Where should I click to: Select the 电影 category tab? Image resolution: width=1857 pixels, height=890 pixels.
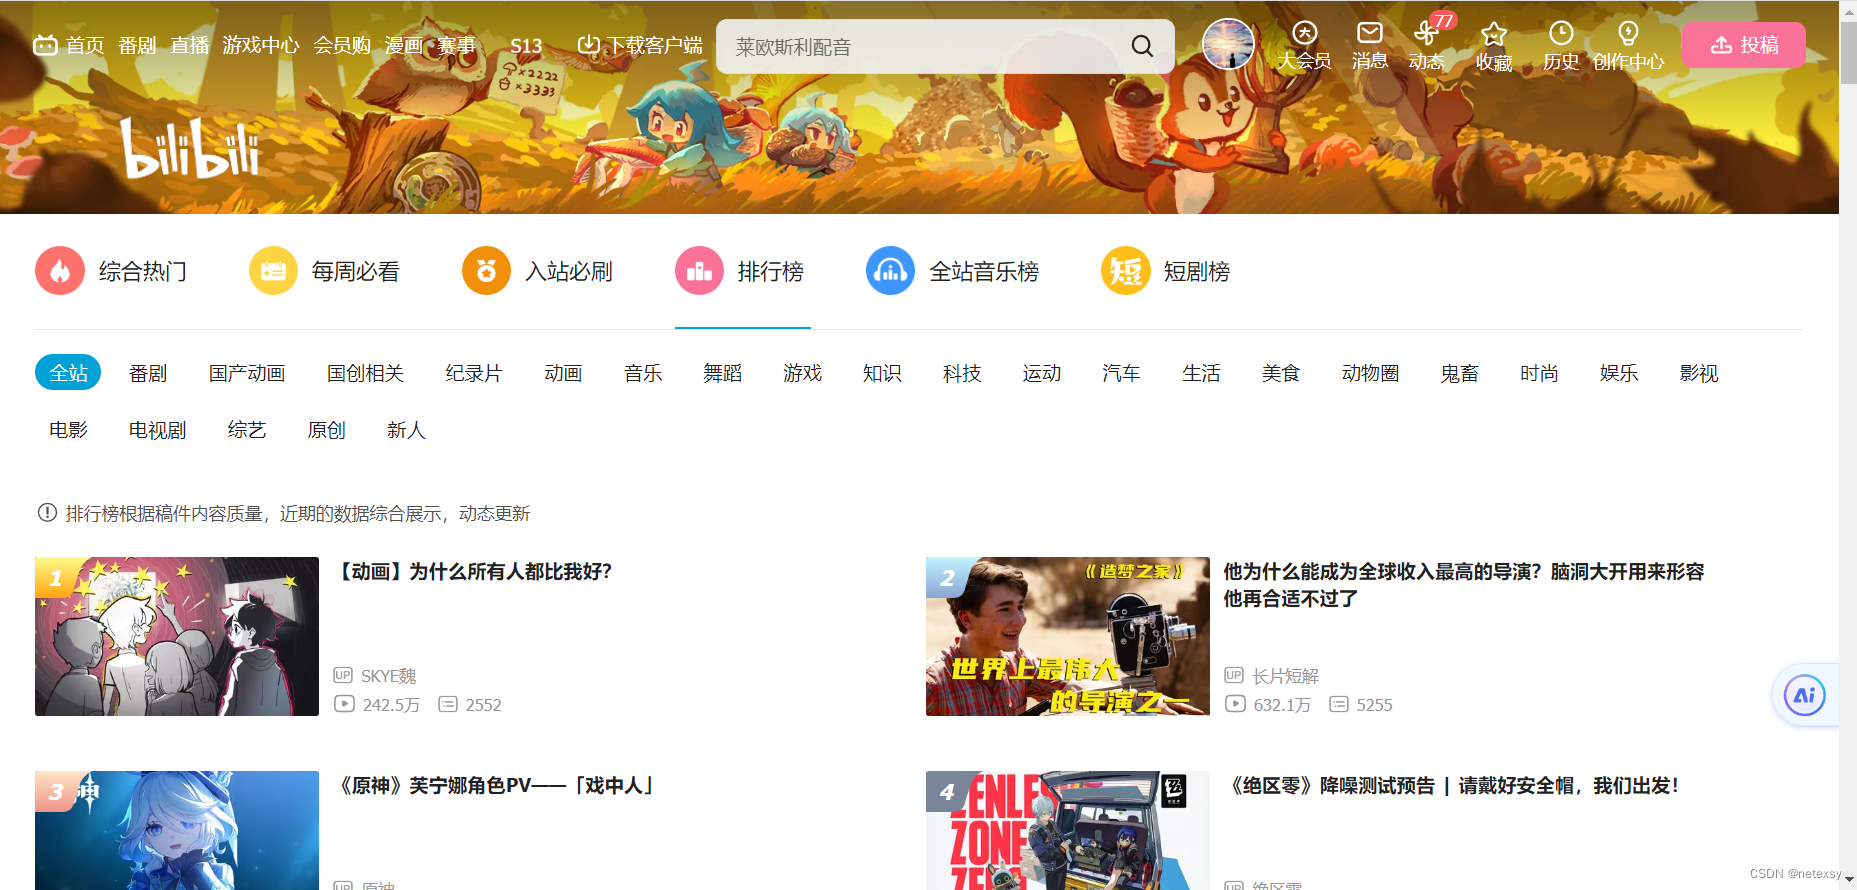pyautogui.click(x=68, y=430)
